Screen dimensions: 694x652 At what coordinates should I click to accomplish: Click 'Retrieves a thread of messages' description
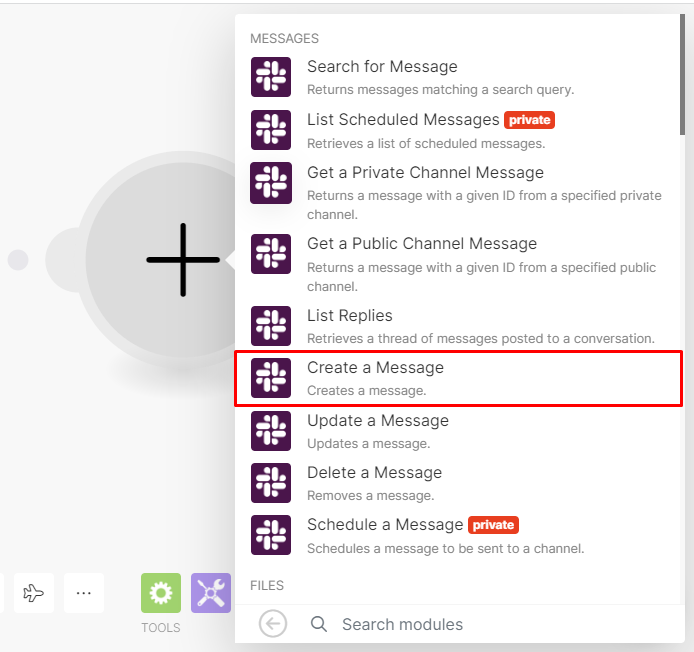coord(481,339)
